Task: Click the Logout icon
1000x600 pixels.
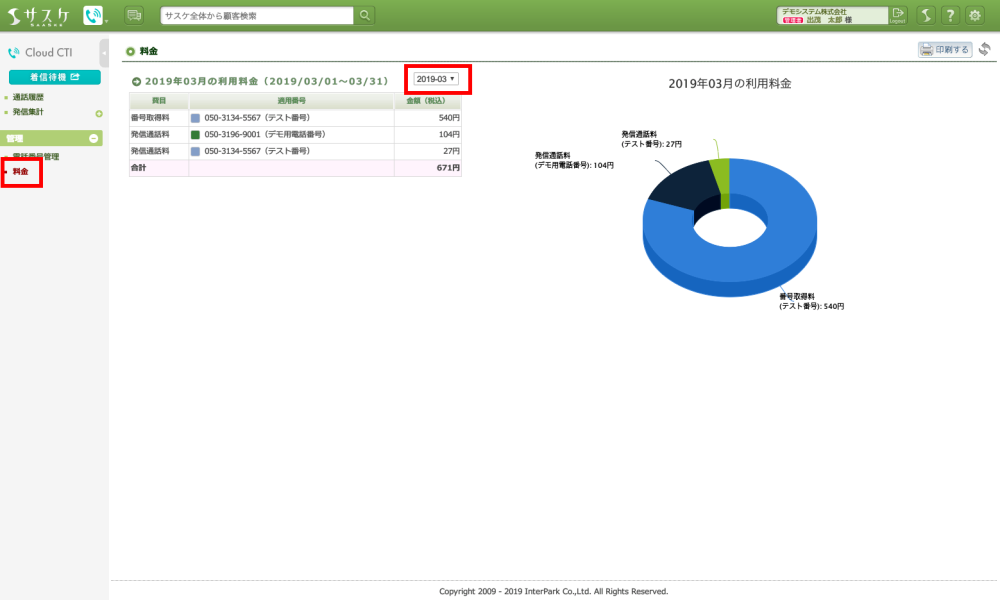Action: pos(898,15)
